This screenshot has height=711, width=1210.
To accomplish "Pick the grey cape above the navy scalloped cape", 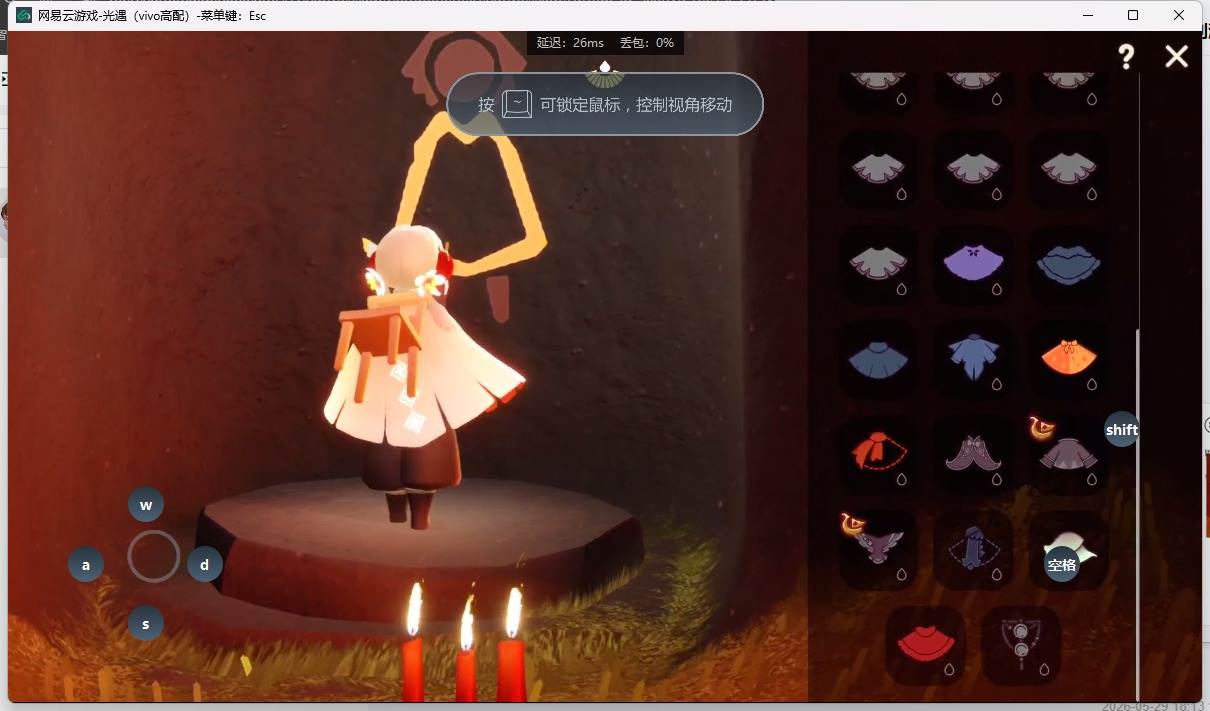I will pyautogui.click(x=1068, y=170).
